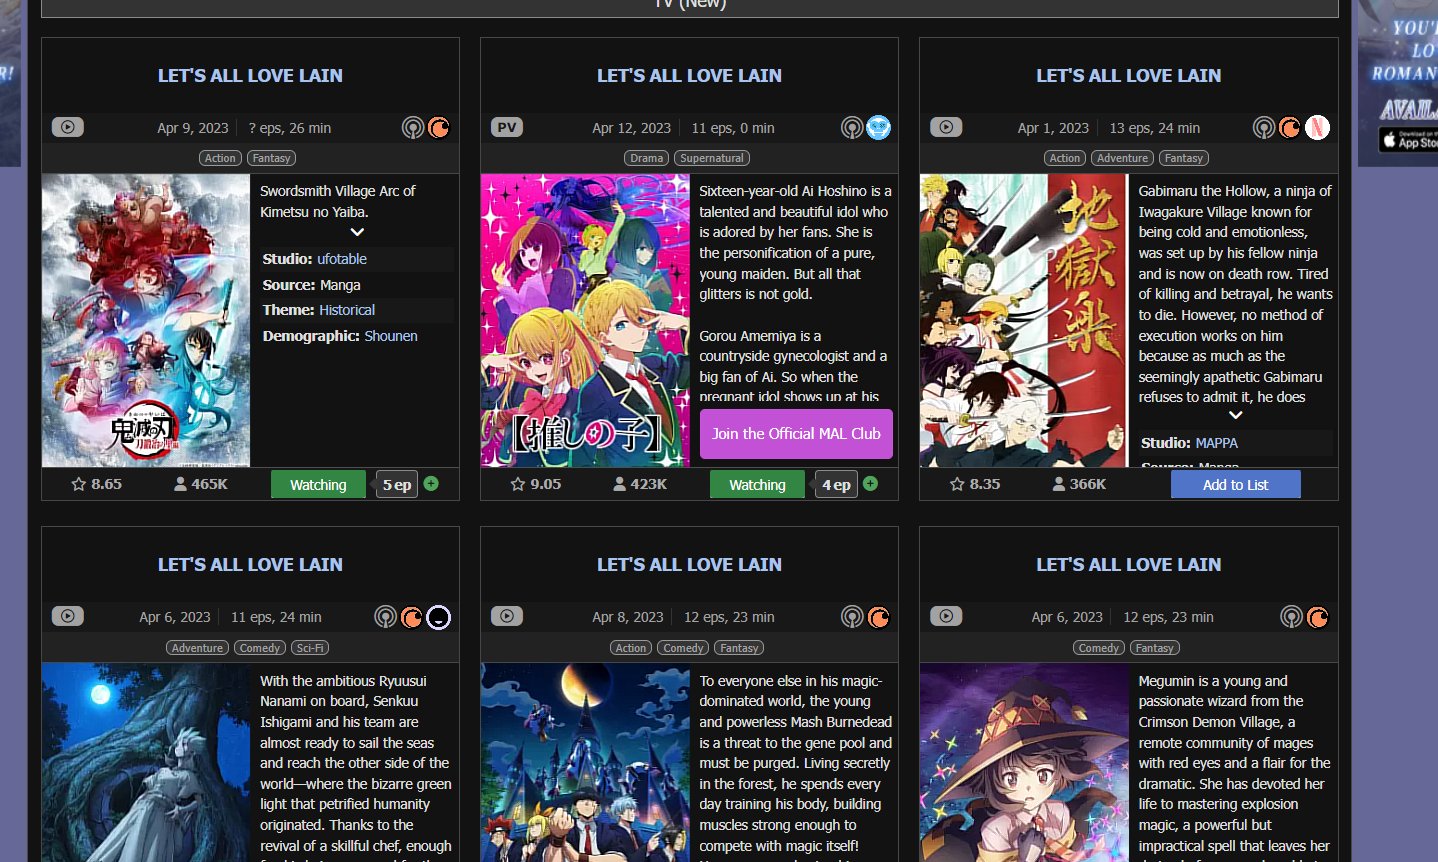Image resolution: width=1438 pixels, height=862 pixels.
Task: Select the TV (New) tab at the top
Action: pyautogui.click(x=690, y=5)
